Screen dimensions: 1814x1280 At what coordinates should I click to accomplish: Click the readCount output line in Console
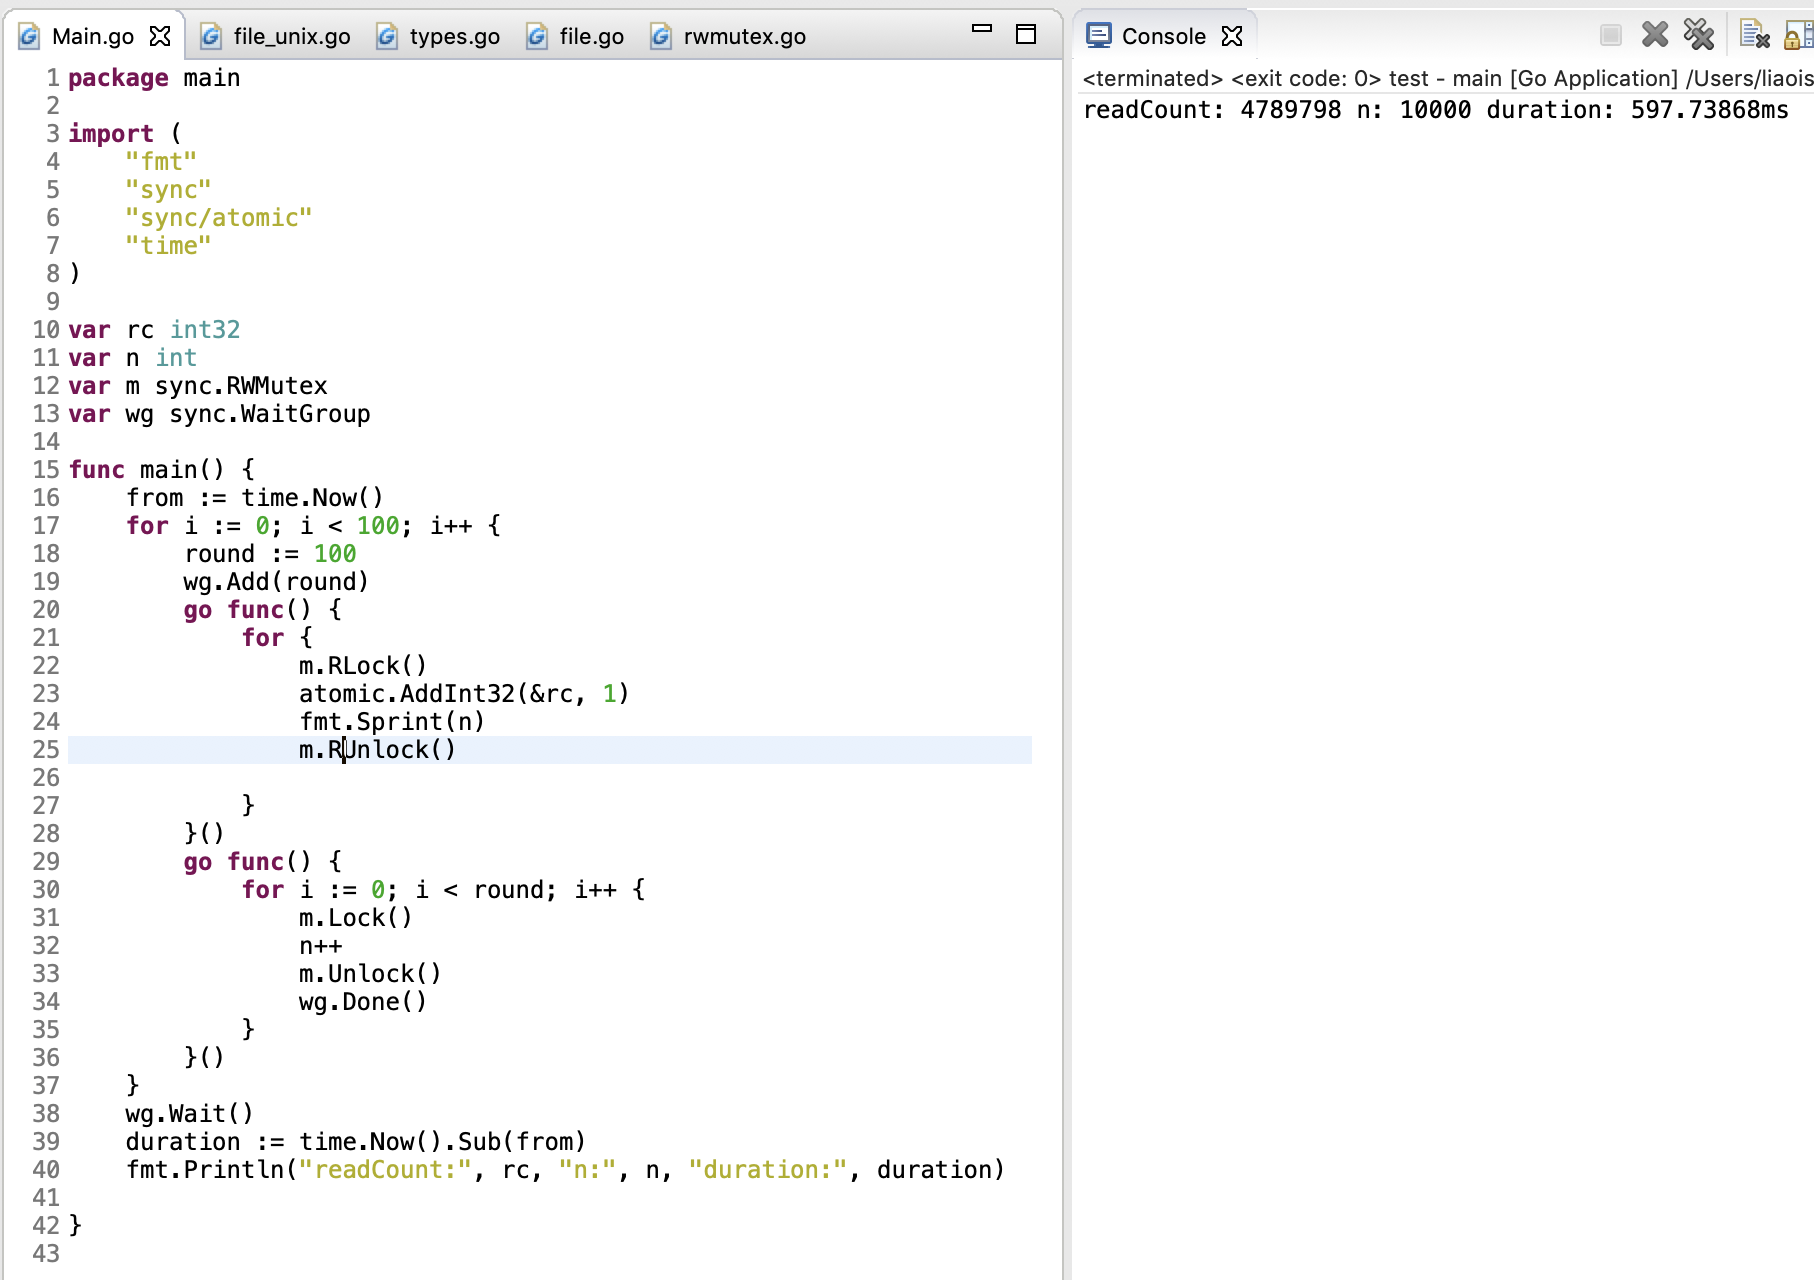coord(1435,110)
